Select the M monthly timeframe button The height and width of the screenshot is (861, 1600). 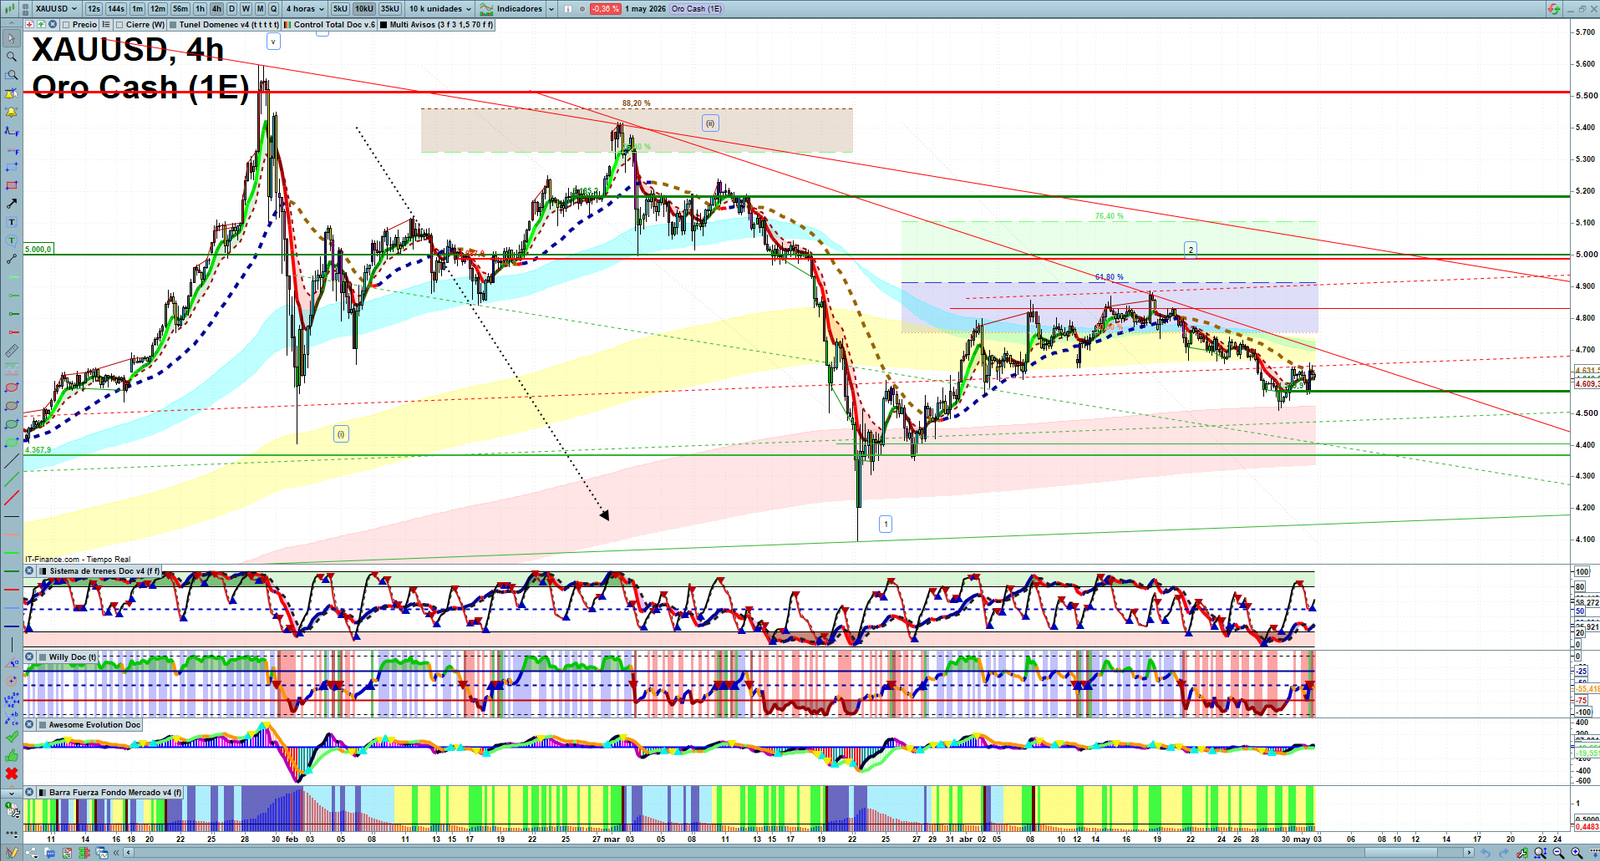(x=260, y=9)
